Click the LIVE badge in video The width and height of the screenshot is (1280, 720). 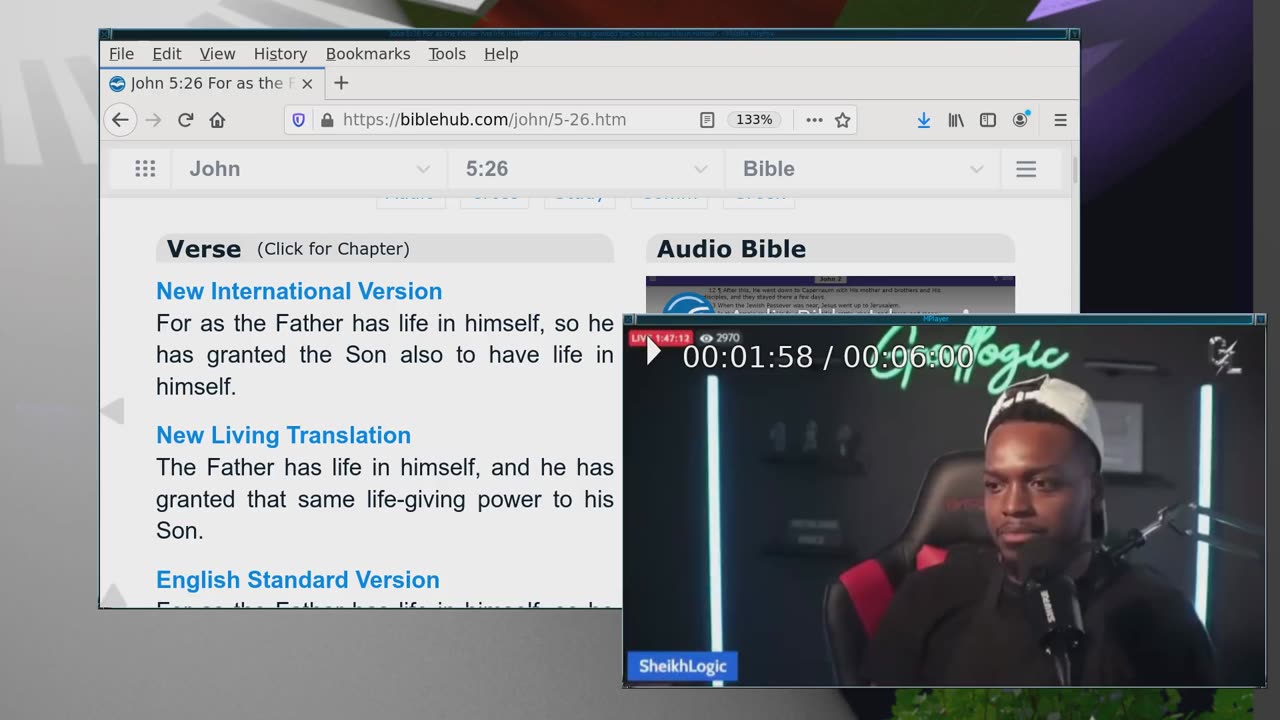click(660, 338)
